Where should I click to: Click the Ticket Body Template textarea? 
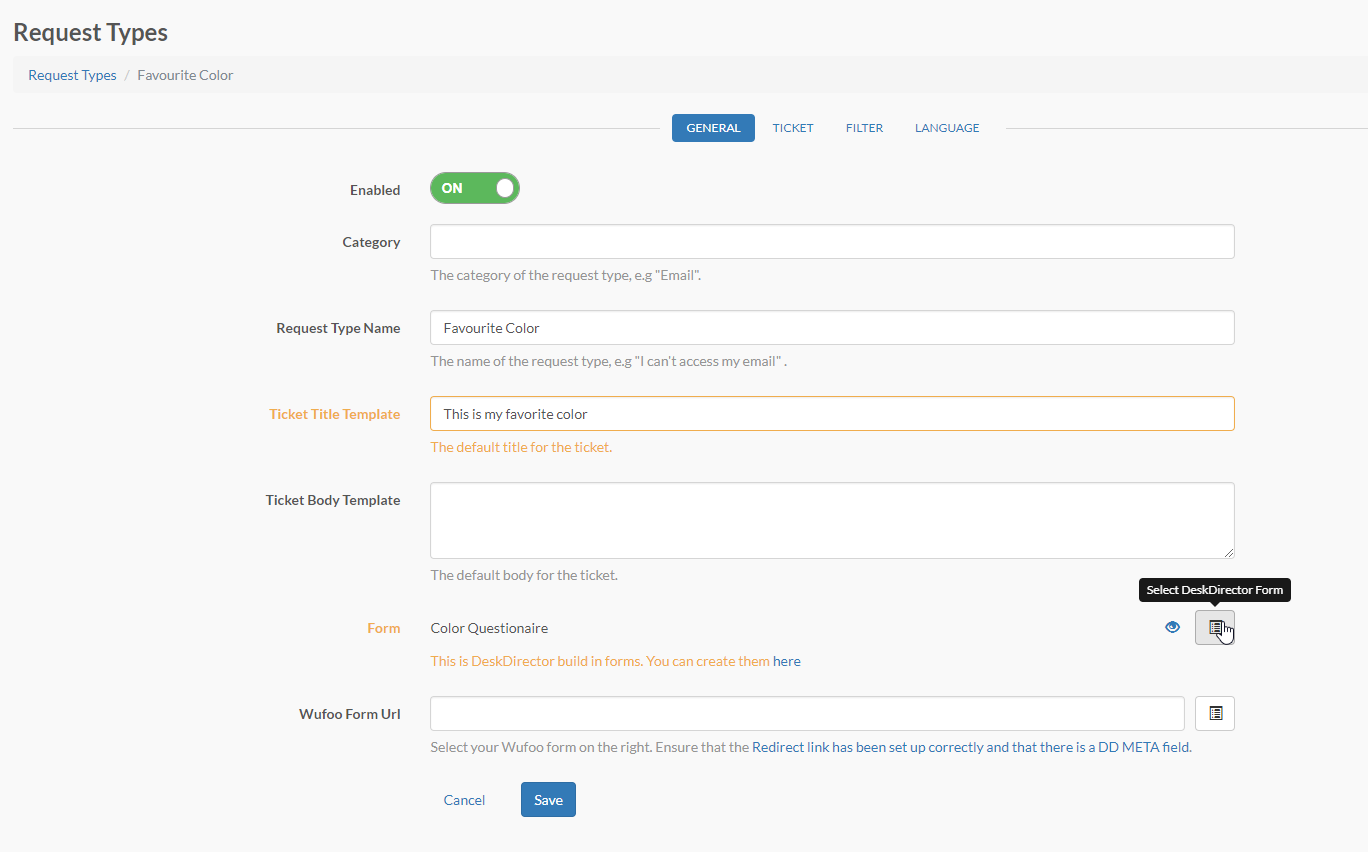pyautogui.click(x=832, y=521)
